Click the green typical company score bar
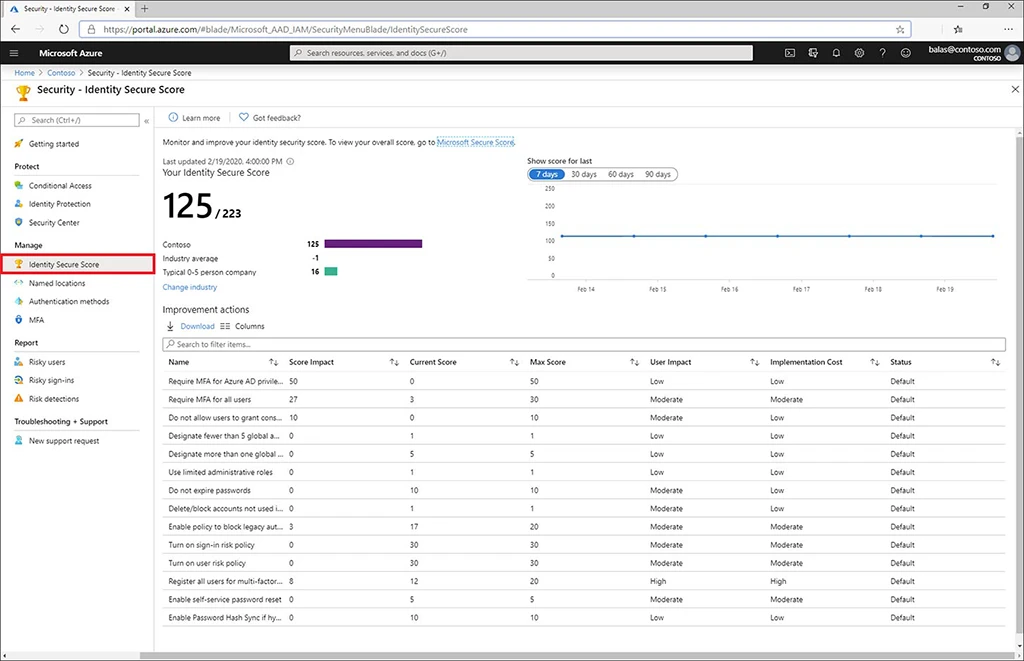Viewport: 1024px width, 661px height. [x=331, y=272]
